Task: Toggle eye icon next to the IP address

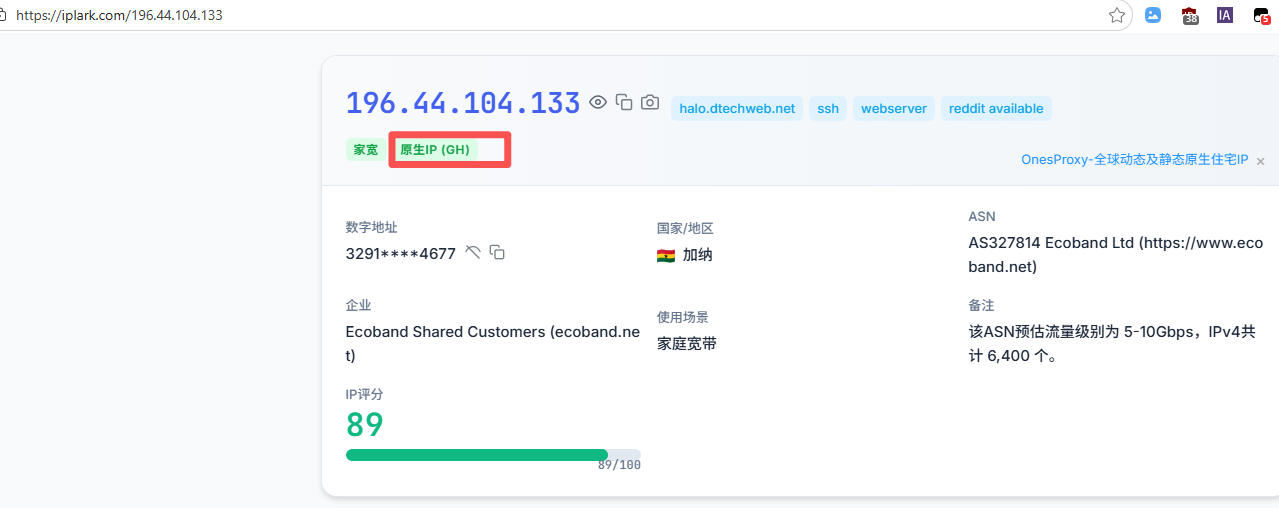Action: 598,102
